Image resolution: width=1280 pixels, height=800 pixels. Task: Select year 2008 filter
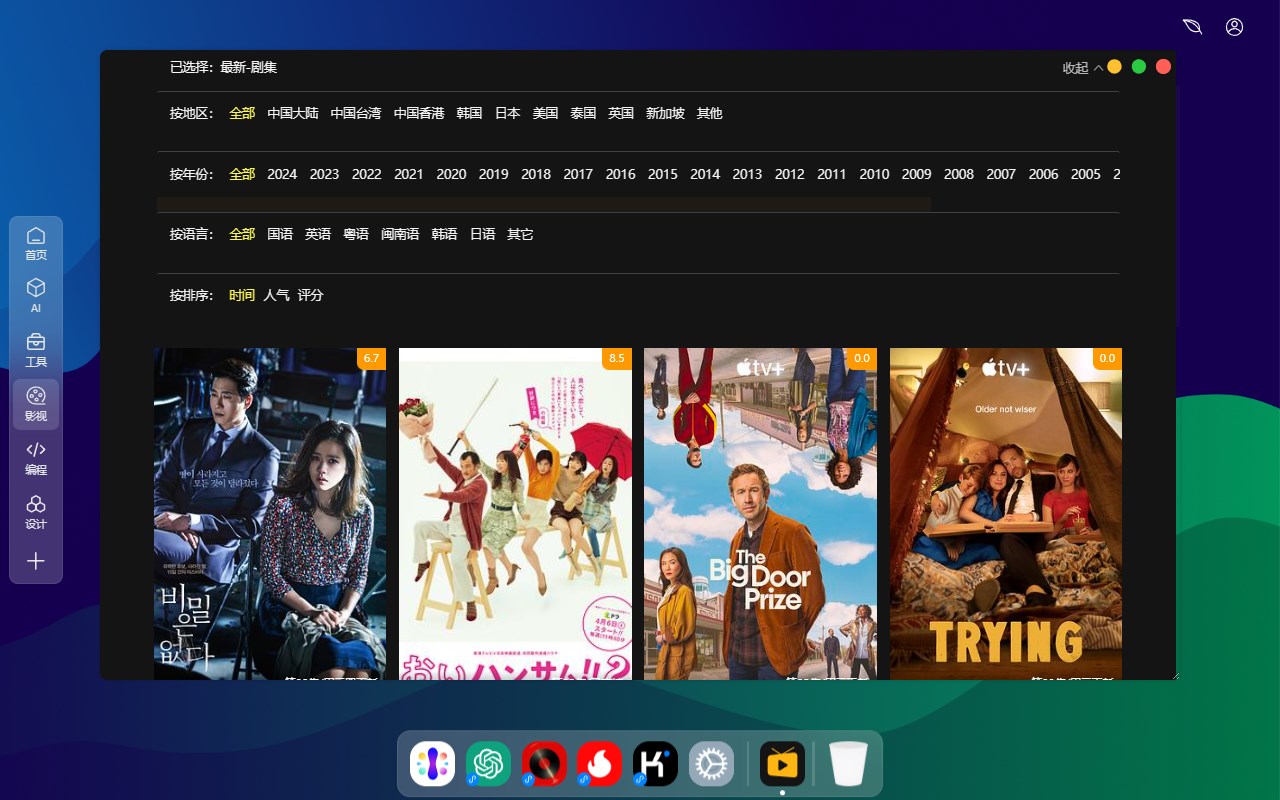(959, 174)
